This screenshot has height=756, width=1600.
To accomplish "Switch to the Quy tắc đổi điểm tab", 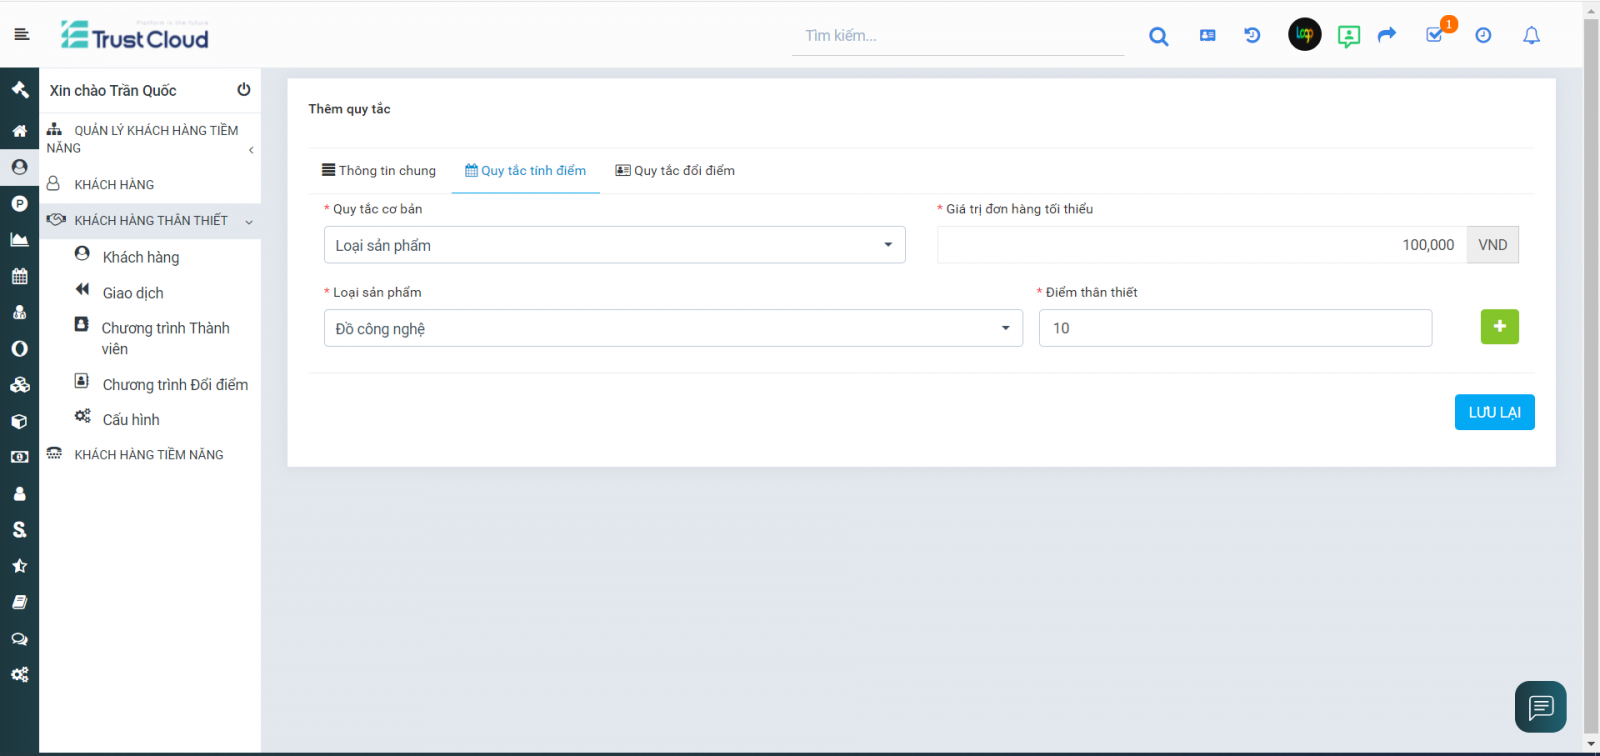I will click(675, 171).
